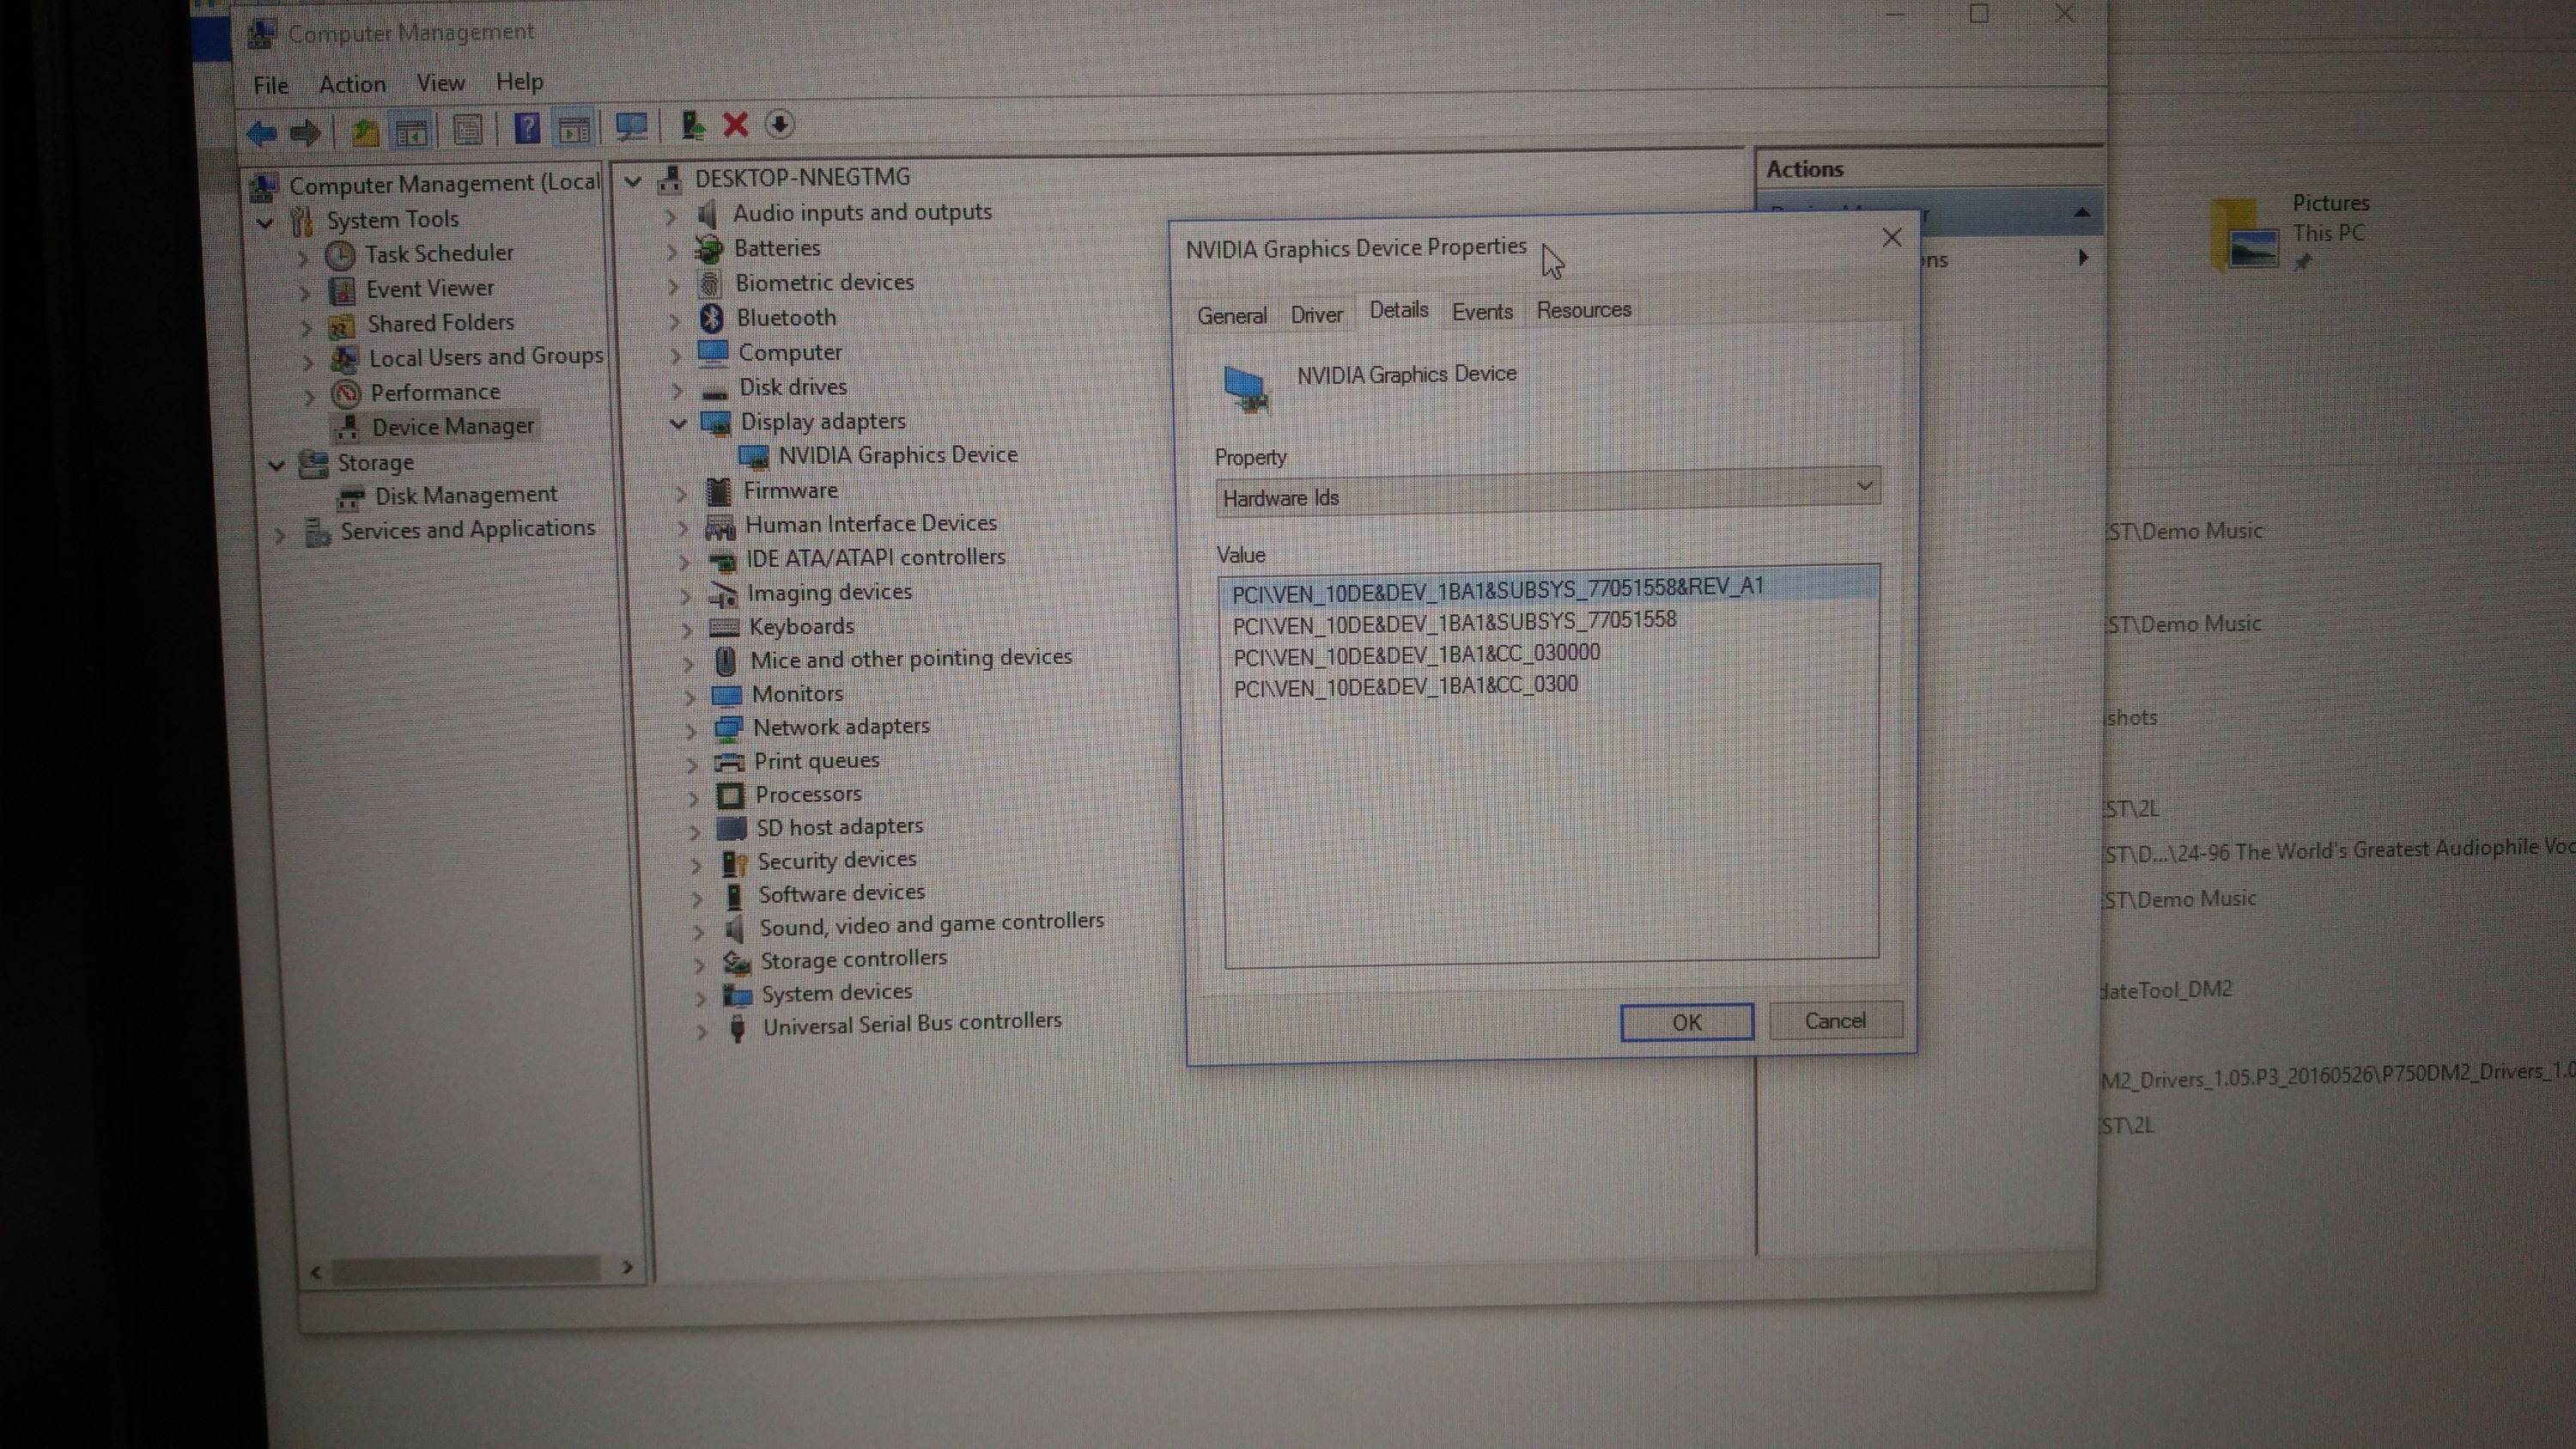Click the Scan for hardware changes monitor icon

631,127
